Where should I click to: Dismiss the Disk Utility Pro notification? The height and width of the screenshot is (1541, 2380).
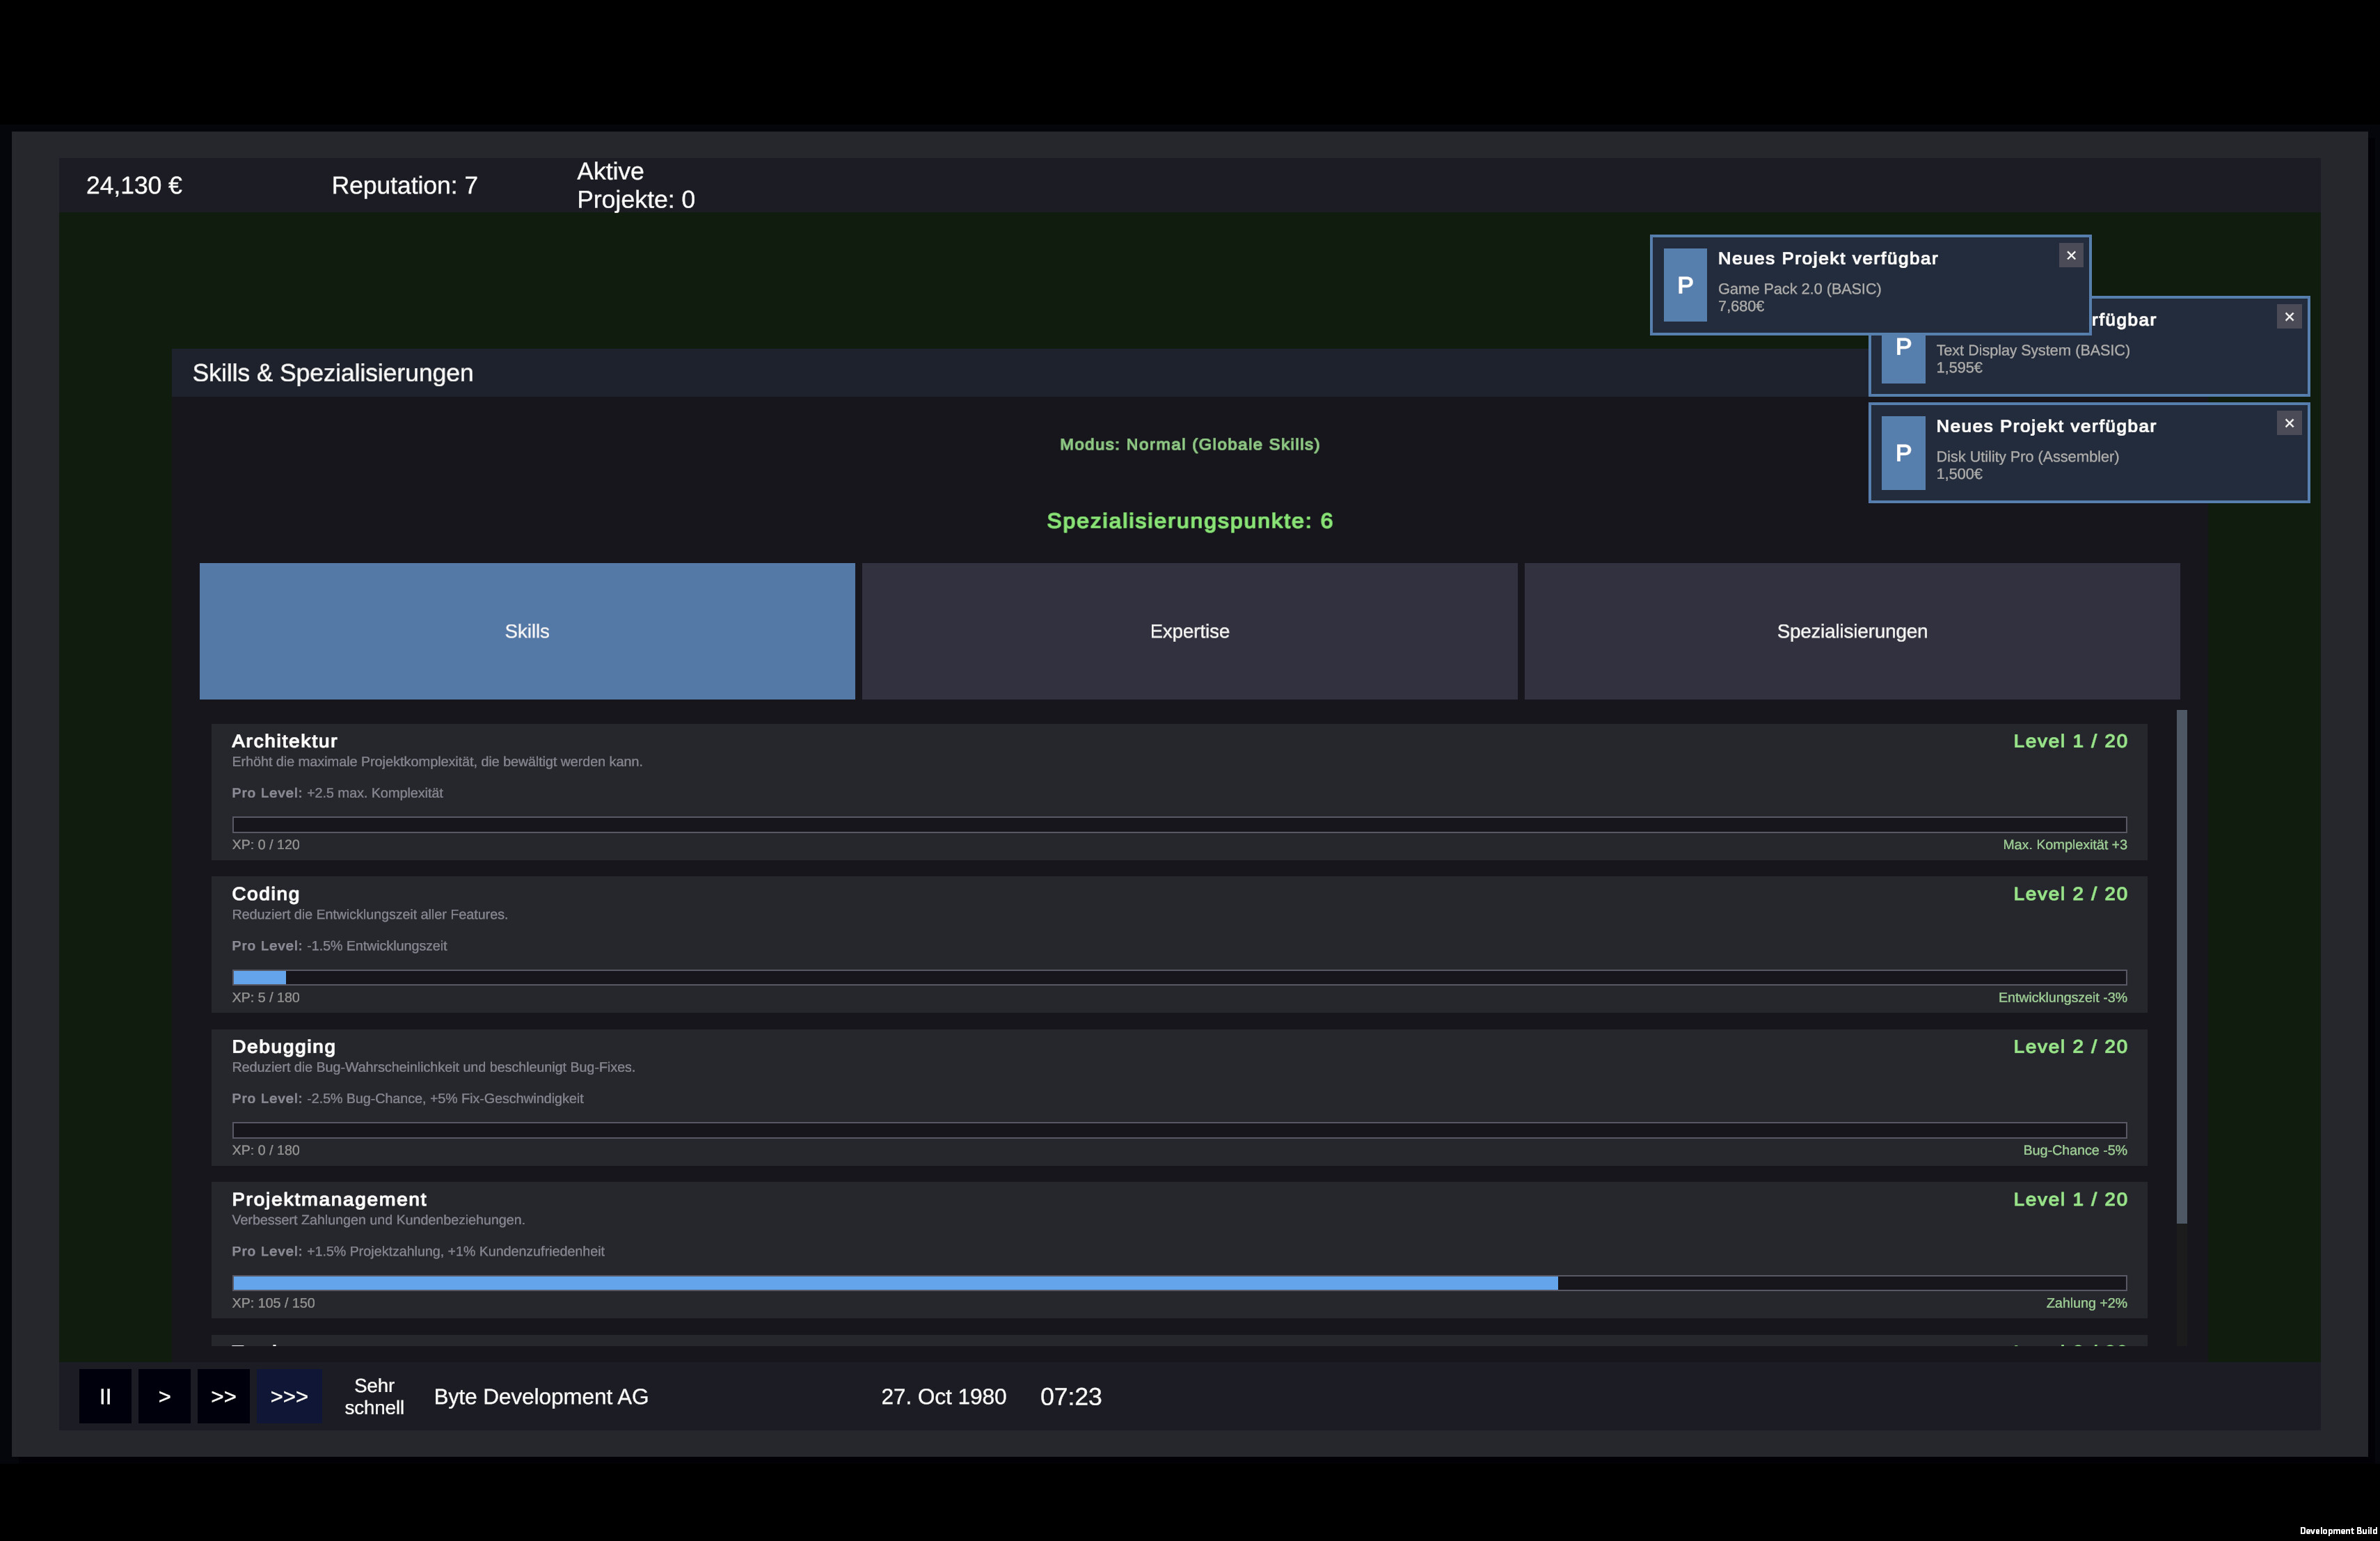(x=2289, y=422)
